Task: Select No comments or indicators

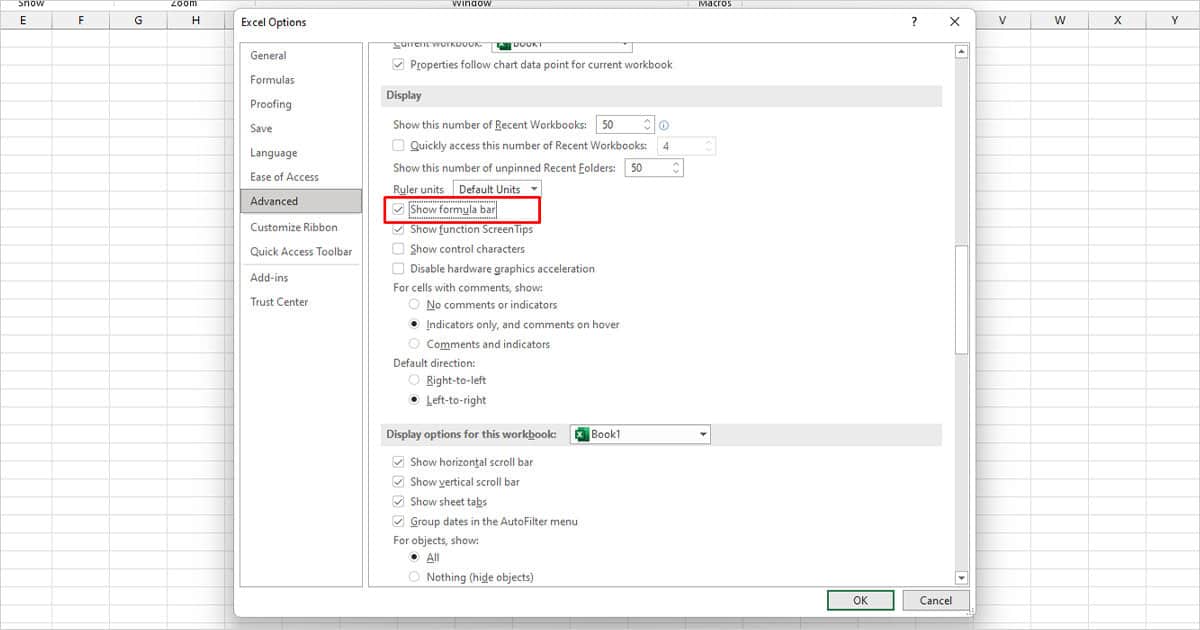Action: pos(413,304)
